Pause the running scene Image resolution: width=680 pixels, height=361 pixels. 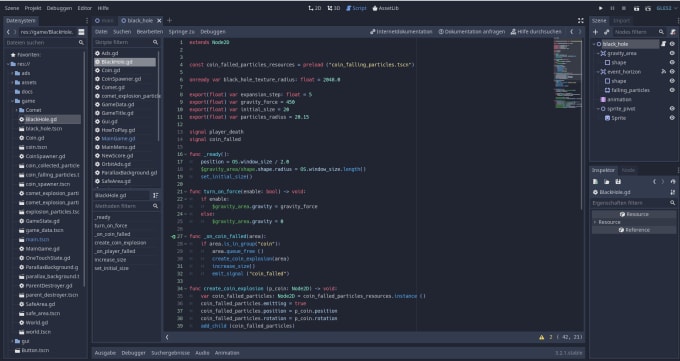[x=612, y=8]
